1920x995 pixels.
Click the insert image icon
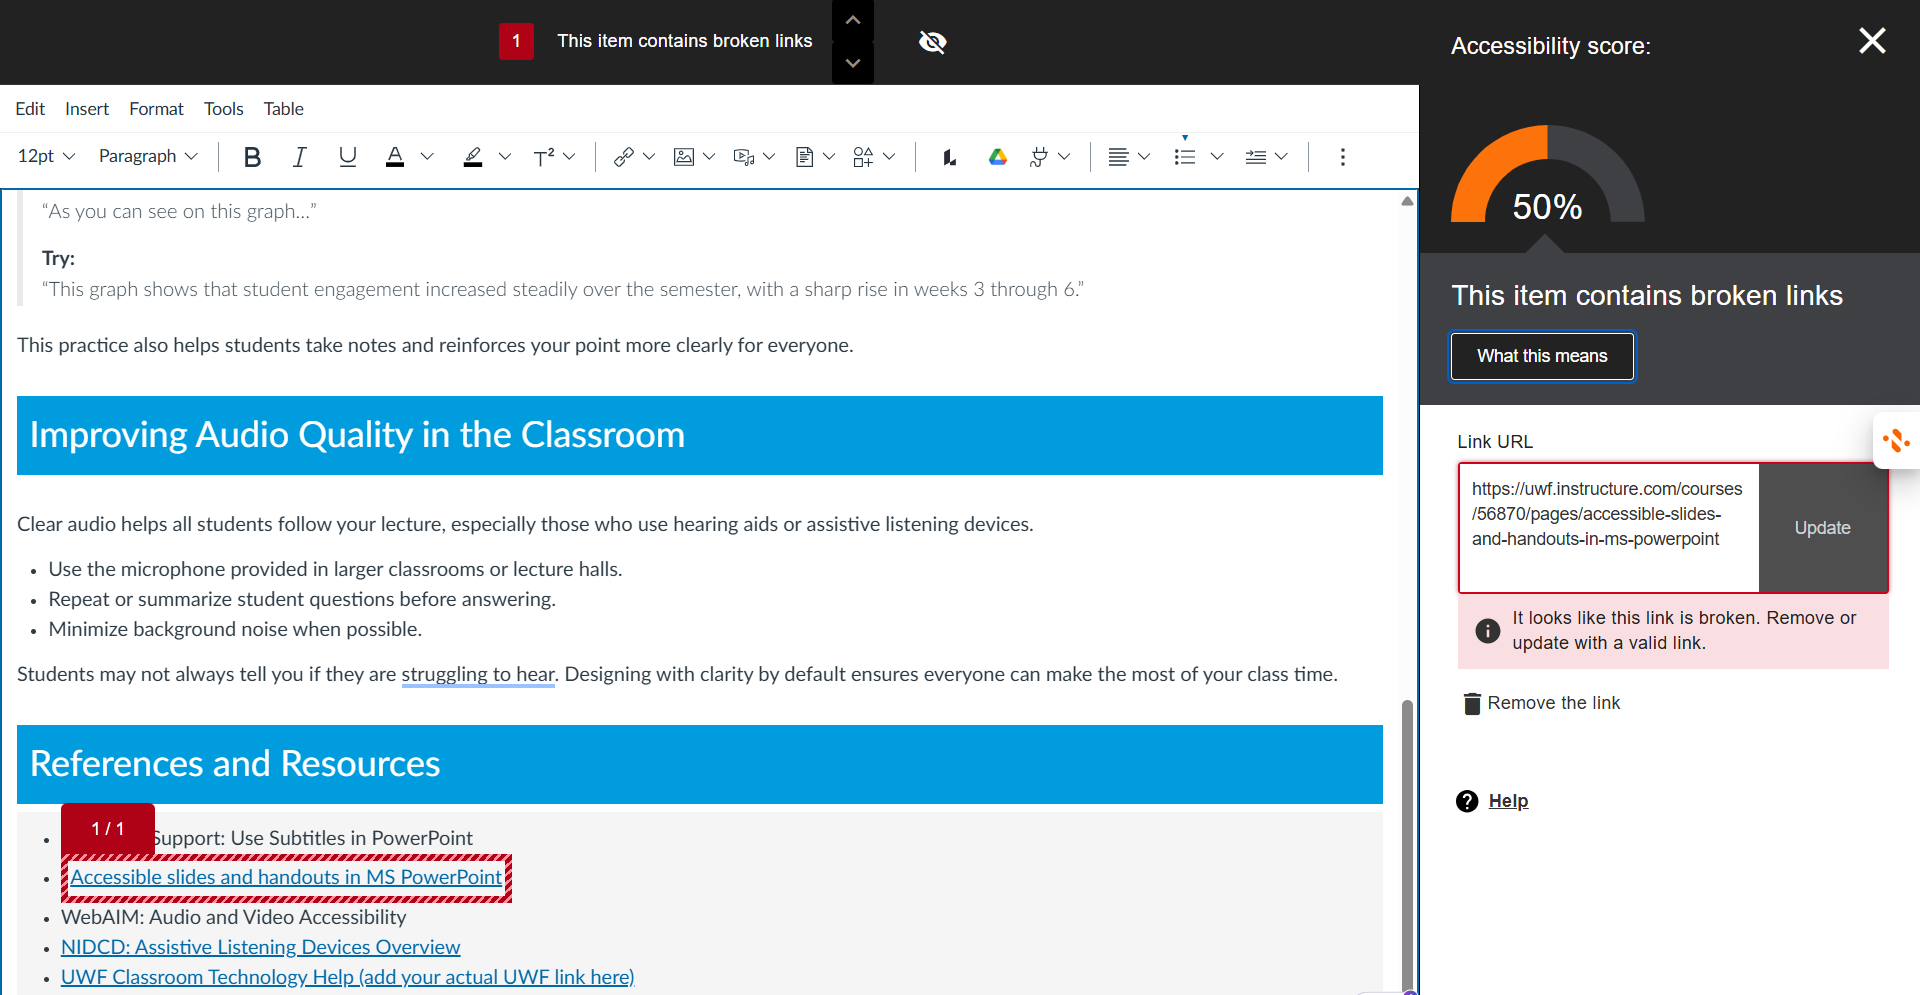point(684,157)
